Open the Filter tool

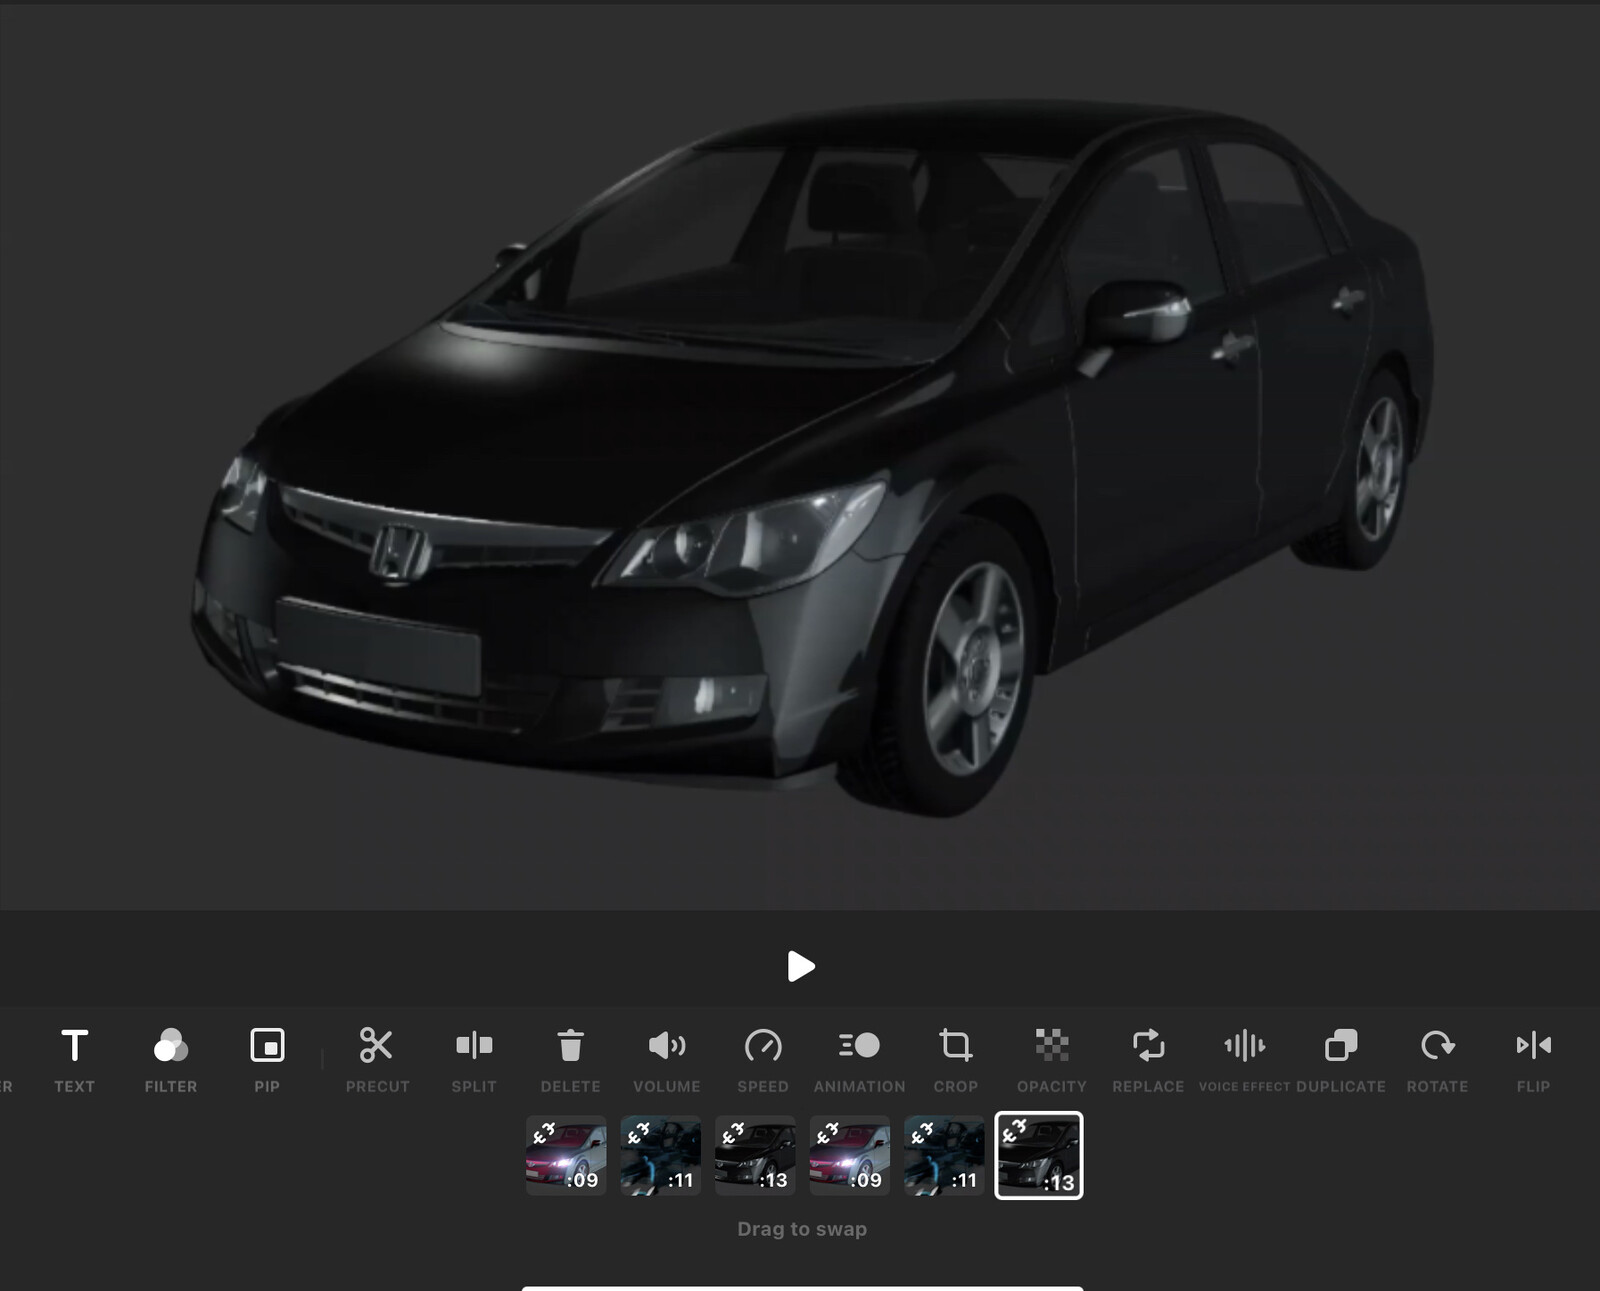click(x=171, y=1060)
